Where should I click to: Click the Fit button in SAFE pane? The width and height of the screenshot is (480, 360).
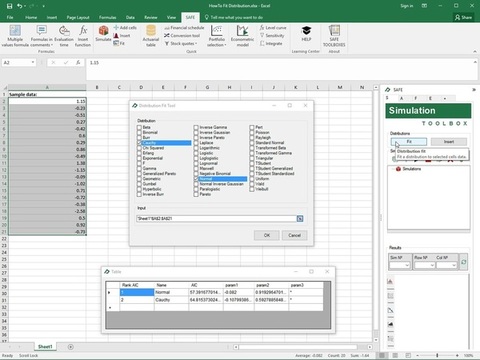(409, 142)
